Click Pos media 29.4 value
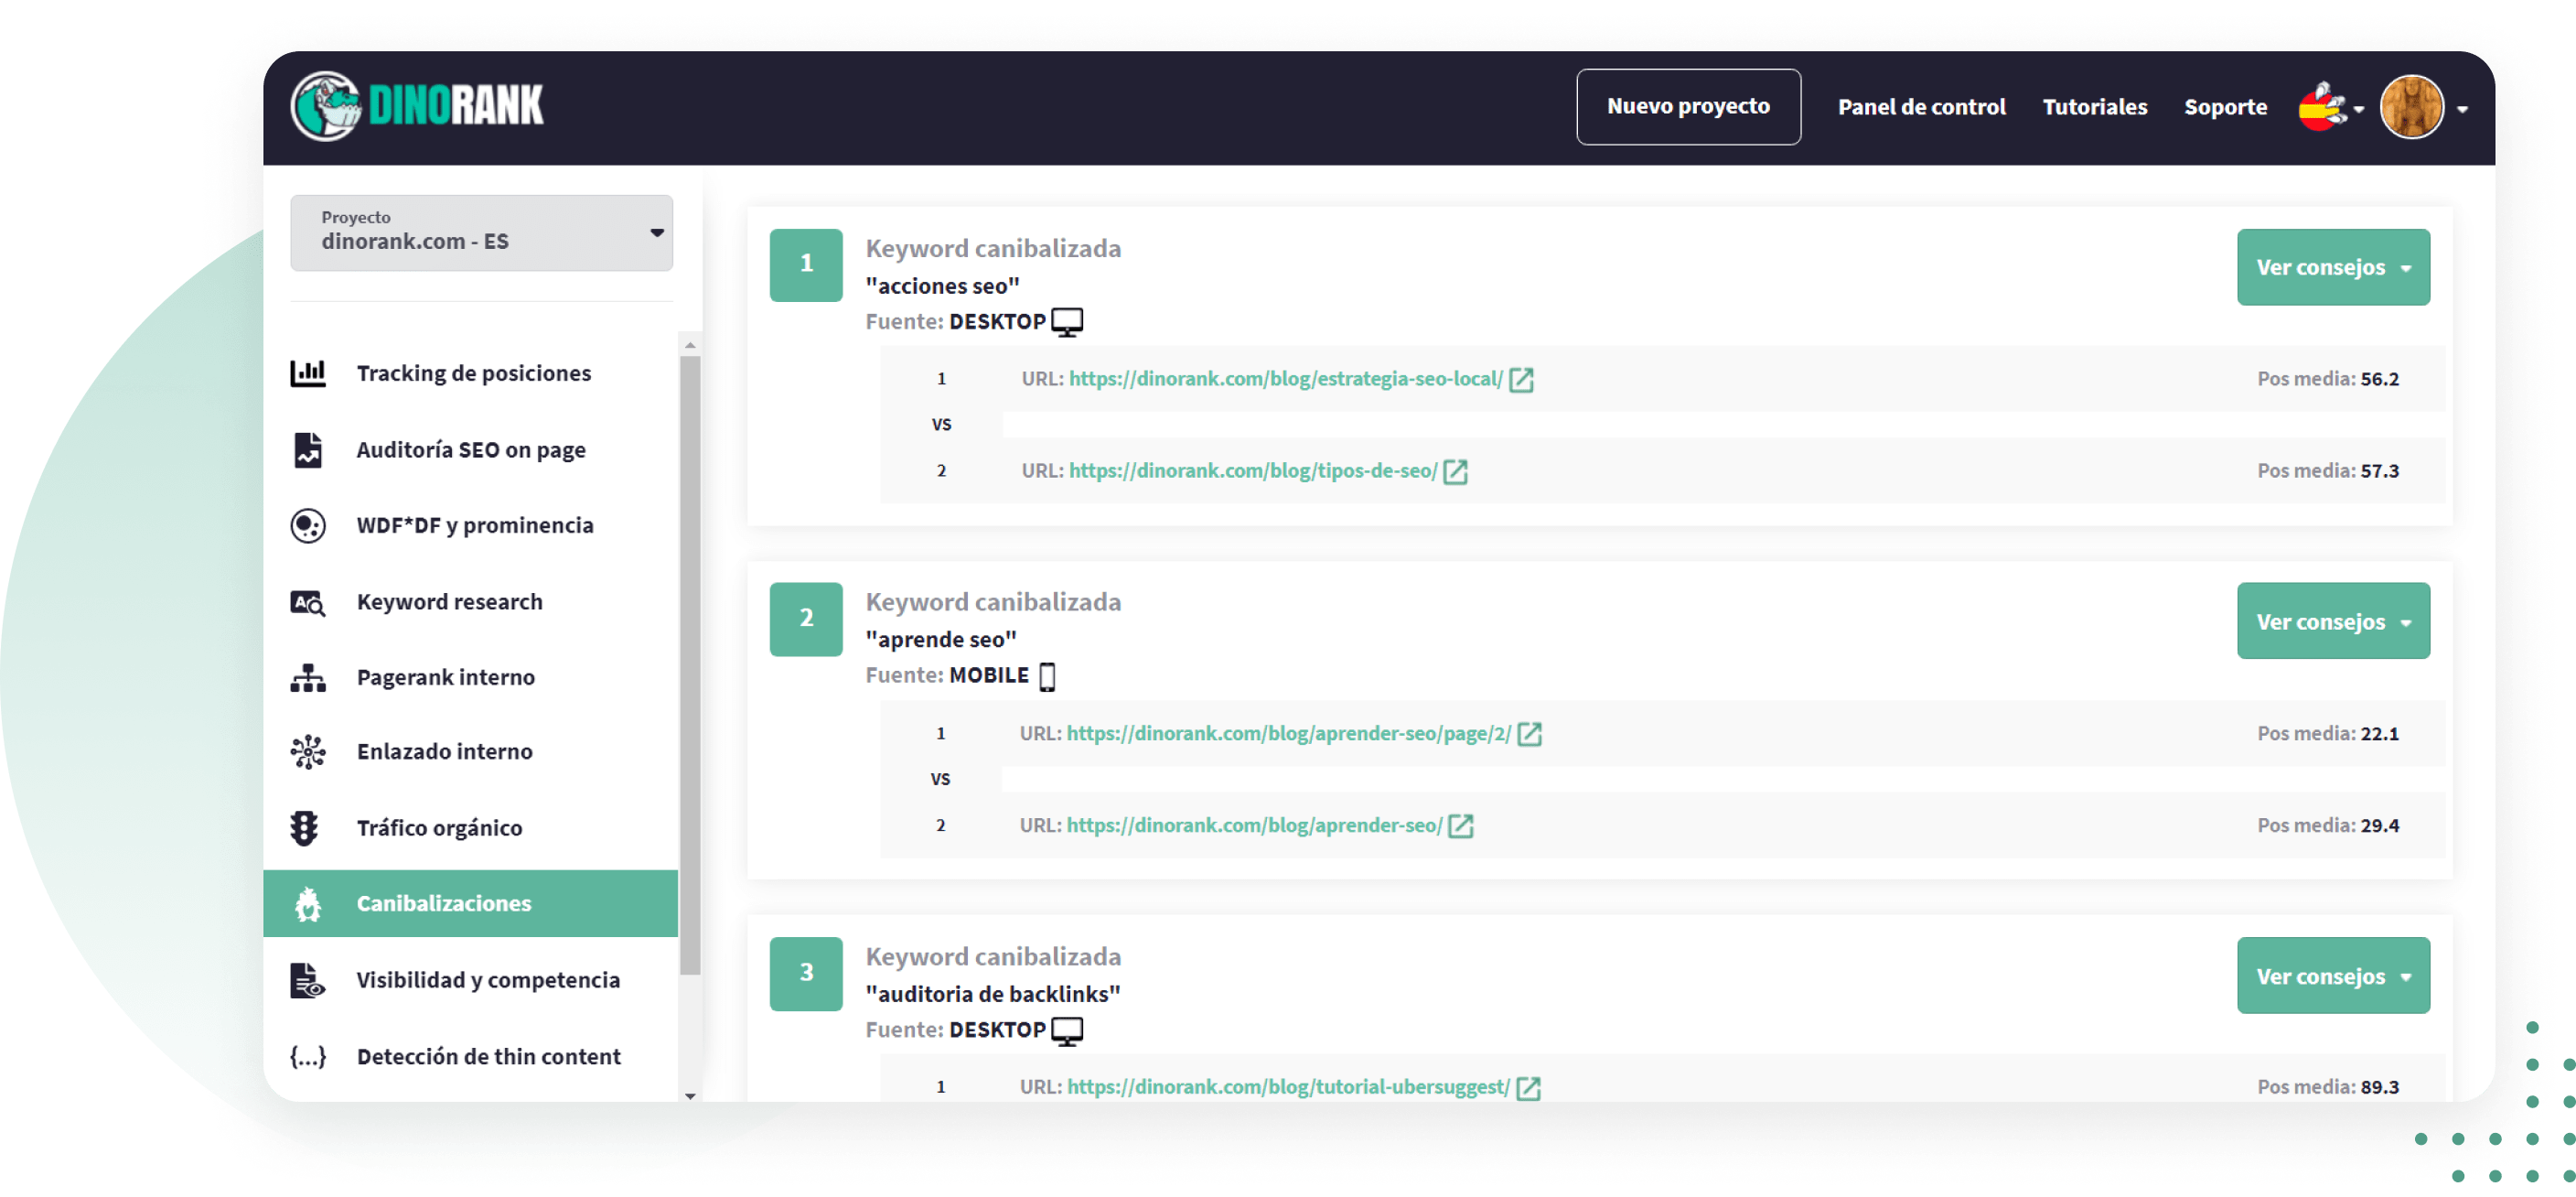This screenshot has height=1197, width=2576. 2380,826
